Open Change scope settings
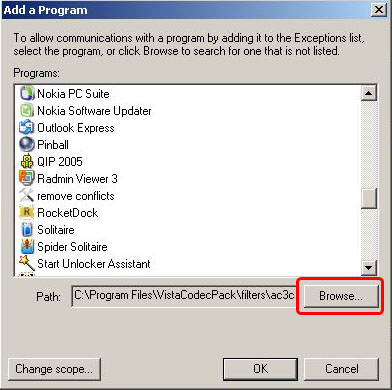Screen dimensions: 392x390 click(54, 369)
